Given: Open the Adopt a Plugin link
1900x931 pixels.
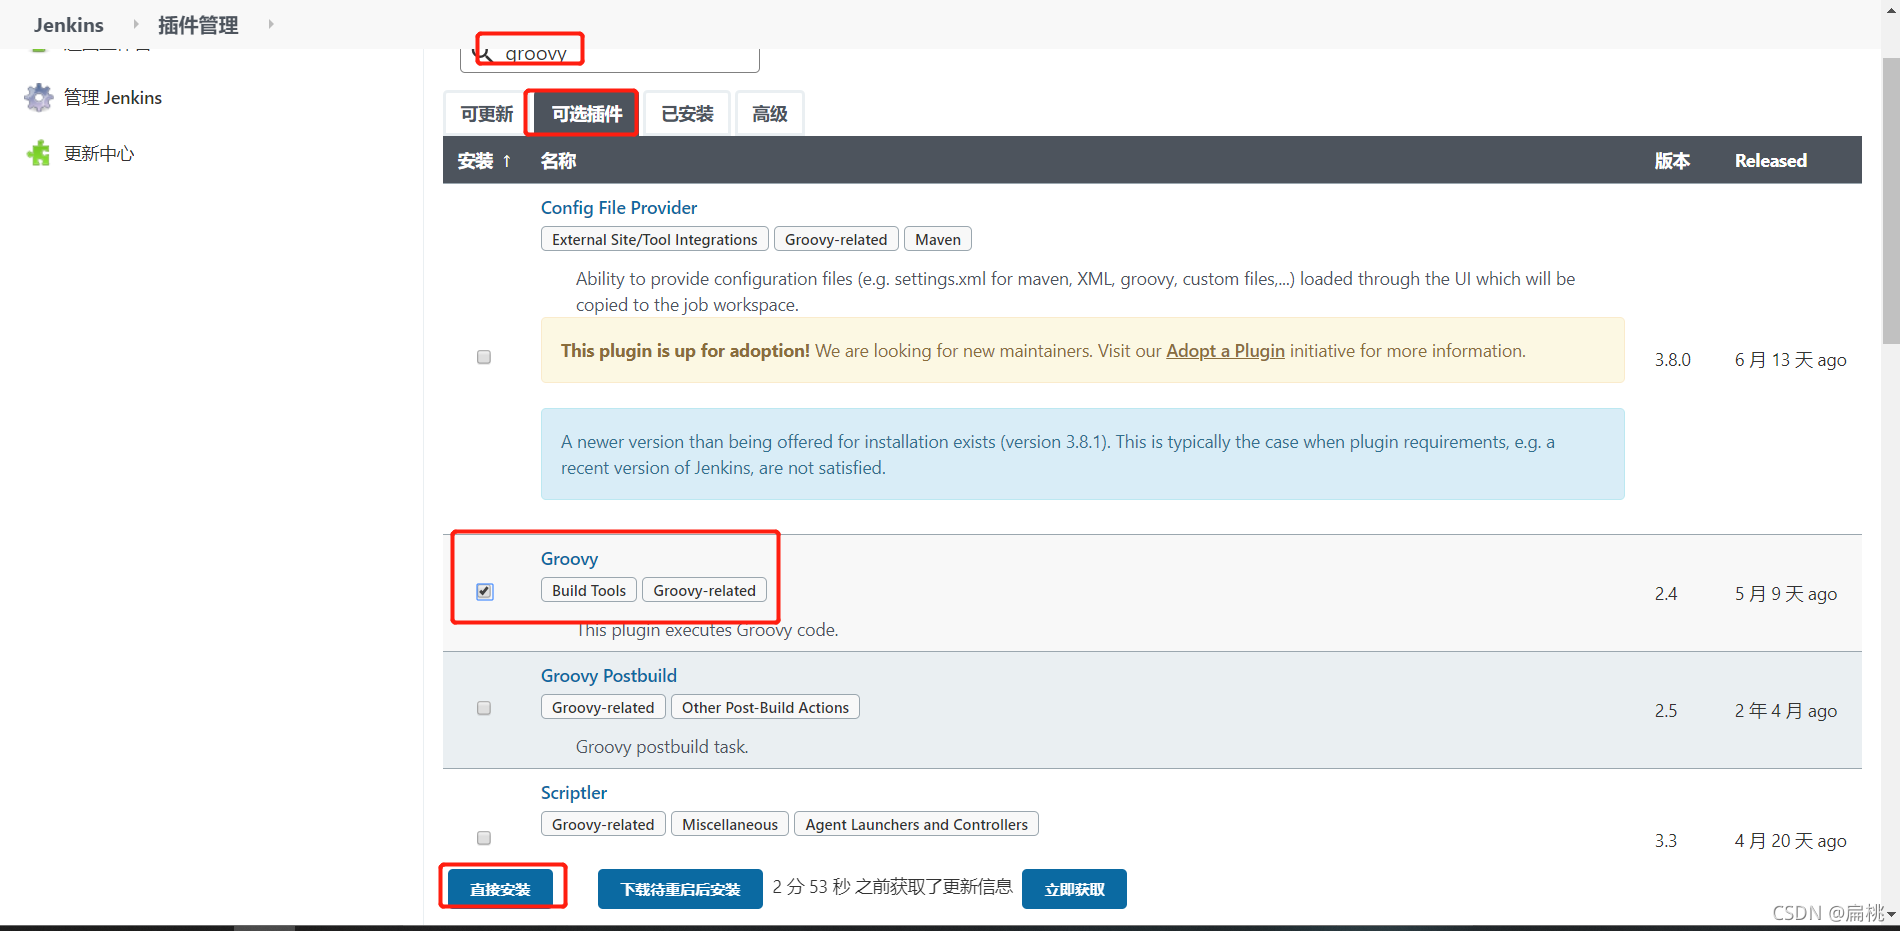Looking at the screenshot, I should [1225, 351].
